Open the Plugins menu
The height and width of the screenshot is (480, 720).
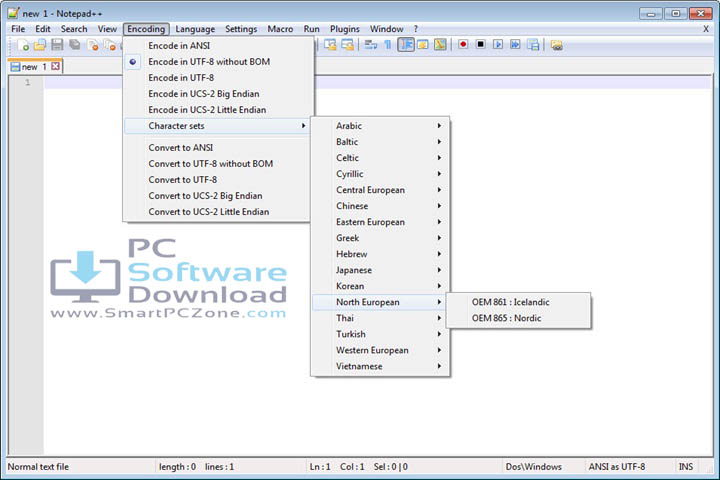pos(344,29)
